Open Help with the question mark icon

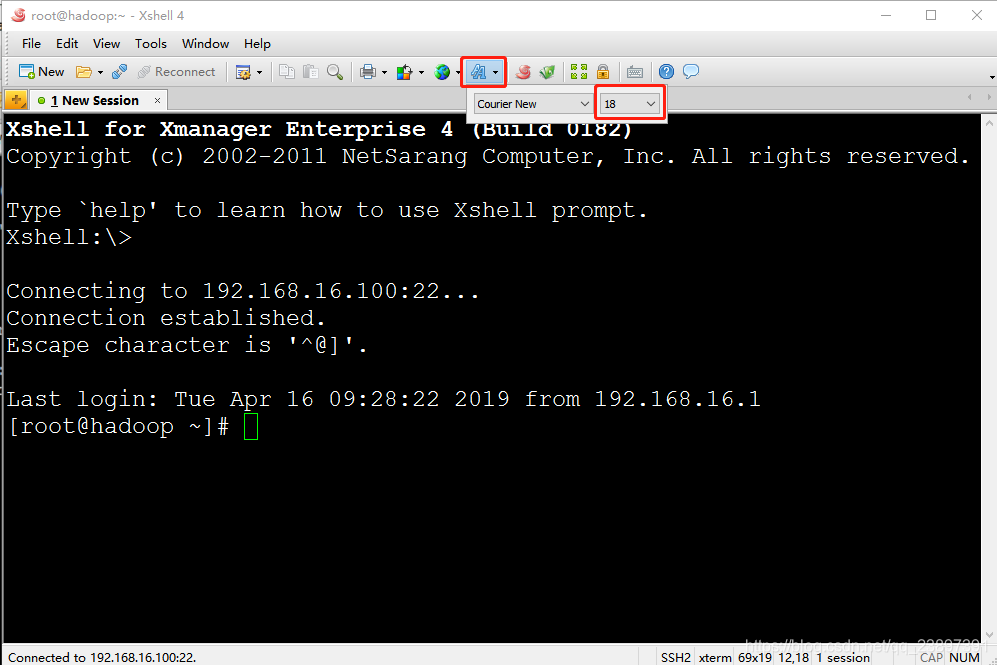pyautogui.click(x=666, y=72)
